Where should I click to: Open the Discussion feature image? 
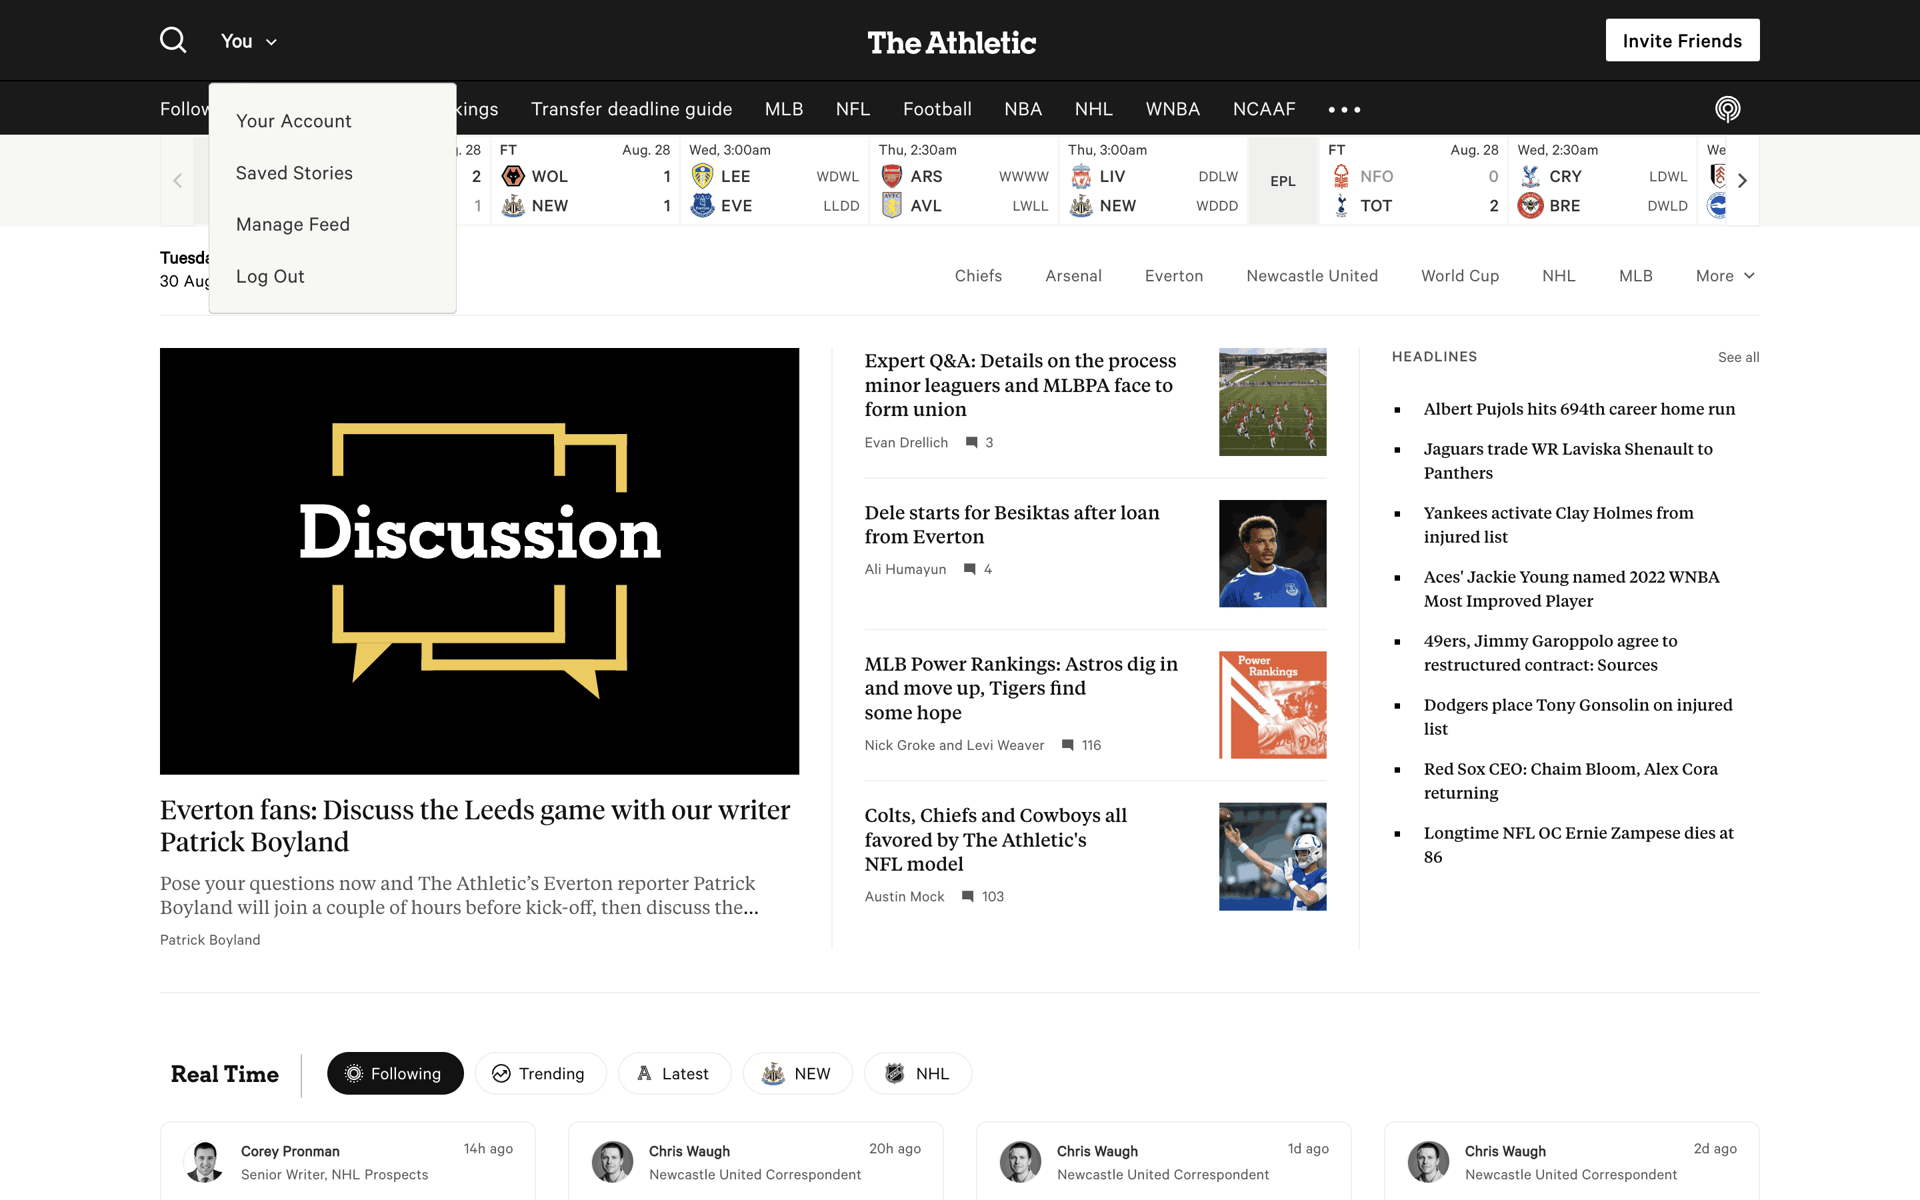pos(479,561)
